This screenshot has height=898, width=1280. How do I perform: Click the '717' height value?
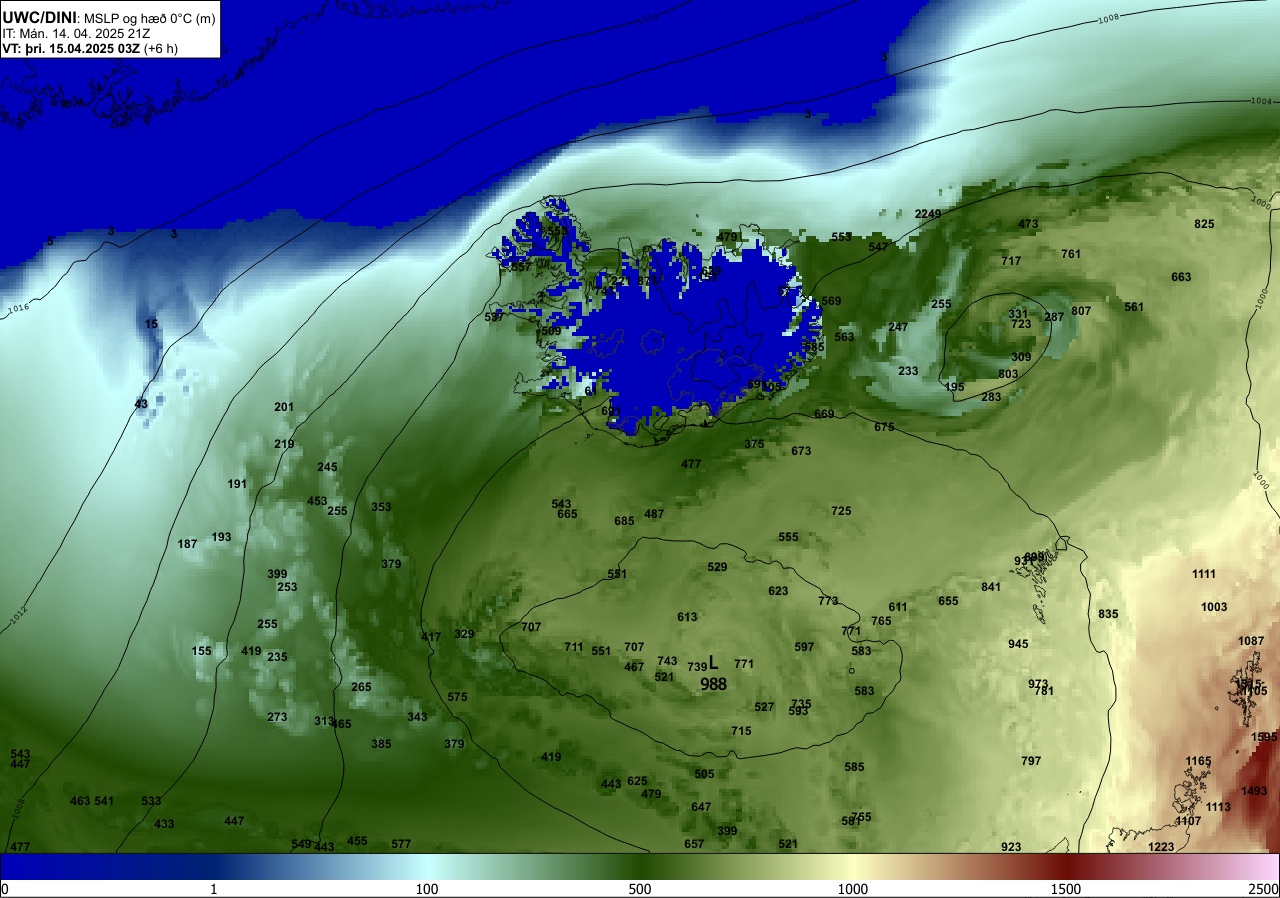[1011, 261]
